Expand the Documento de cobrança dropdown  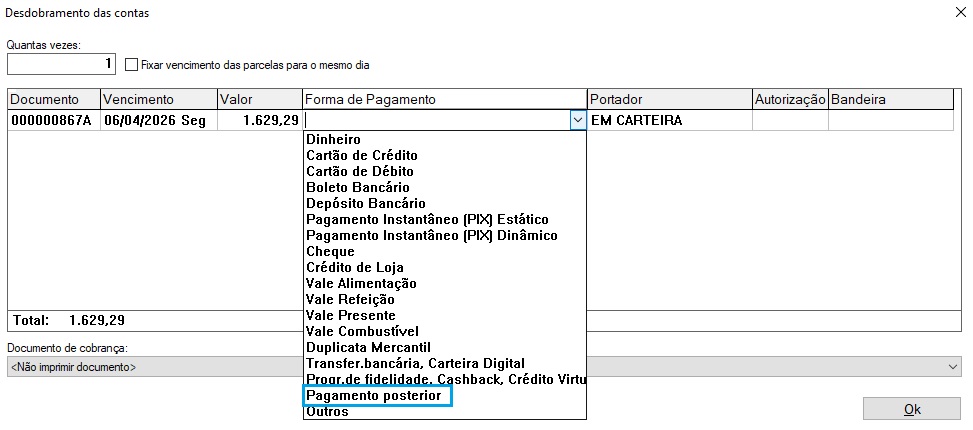(953, 367)
